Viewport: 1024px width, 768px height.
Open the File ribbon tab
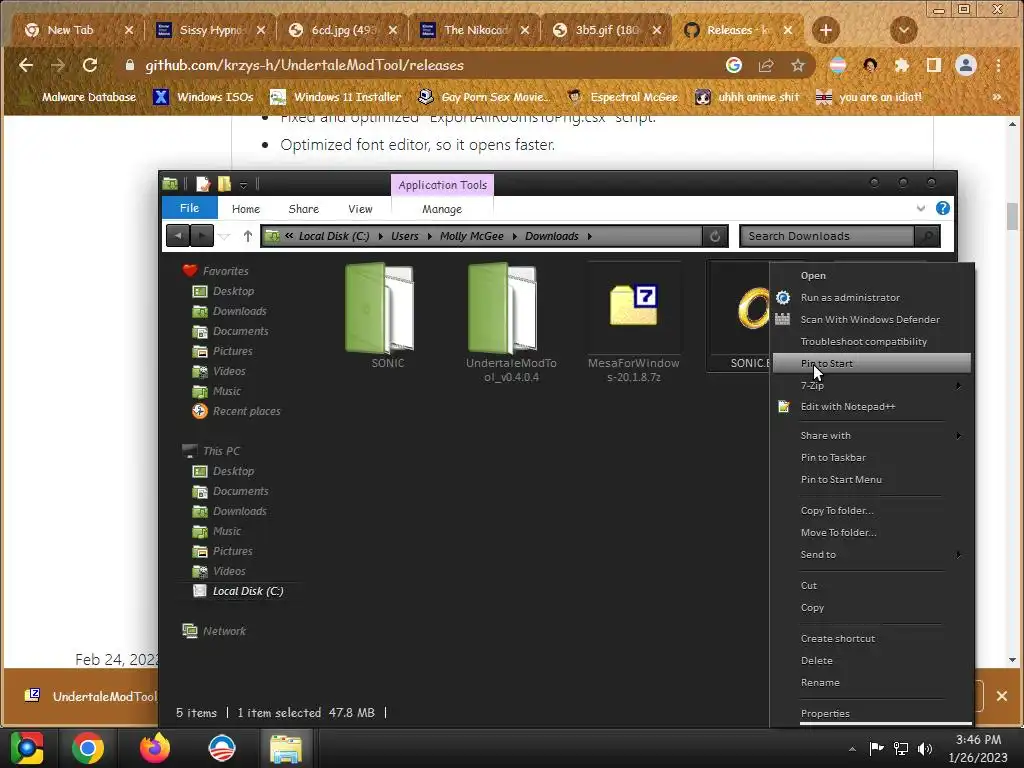189,208
